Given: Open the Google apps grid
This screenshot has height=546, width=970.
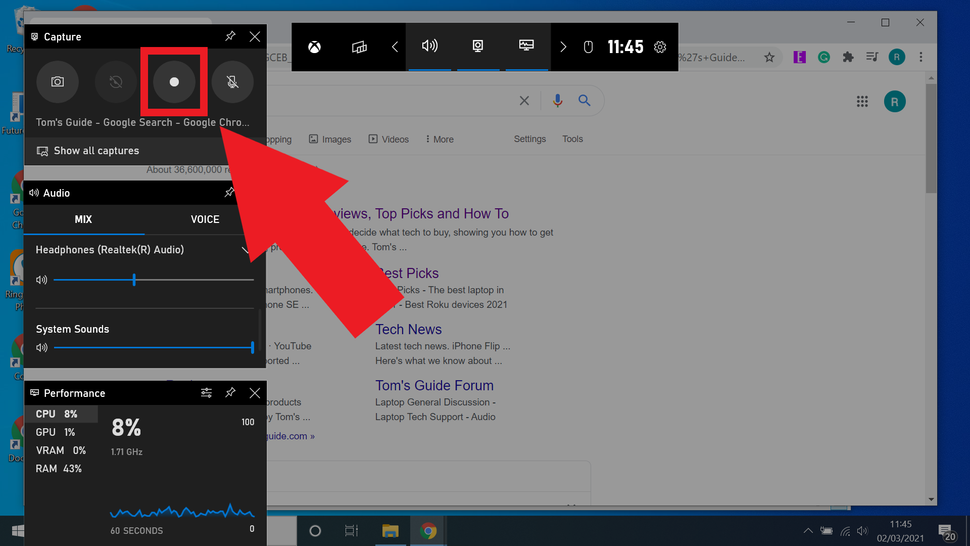Looking at the screenshot, I should point(862,101).
